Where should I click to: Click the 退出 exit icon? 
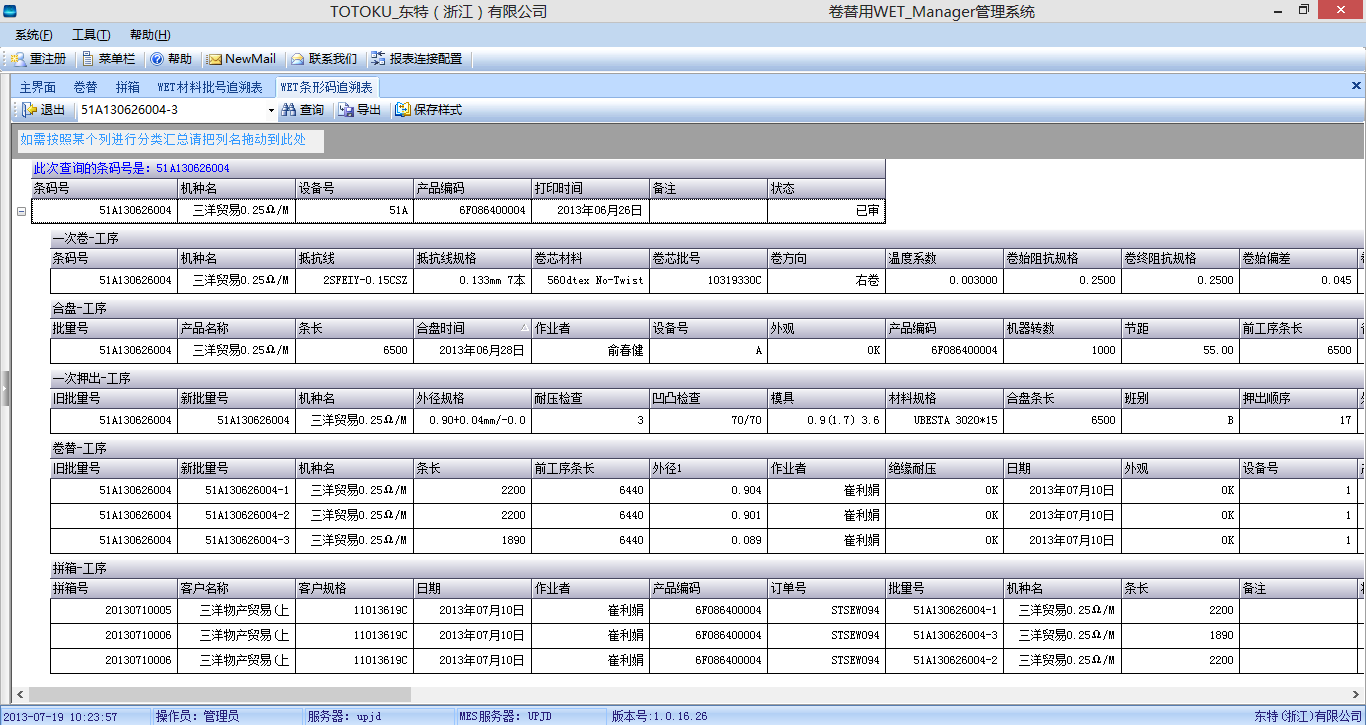point(29,110)
